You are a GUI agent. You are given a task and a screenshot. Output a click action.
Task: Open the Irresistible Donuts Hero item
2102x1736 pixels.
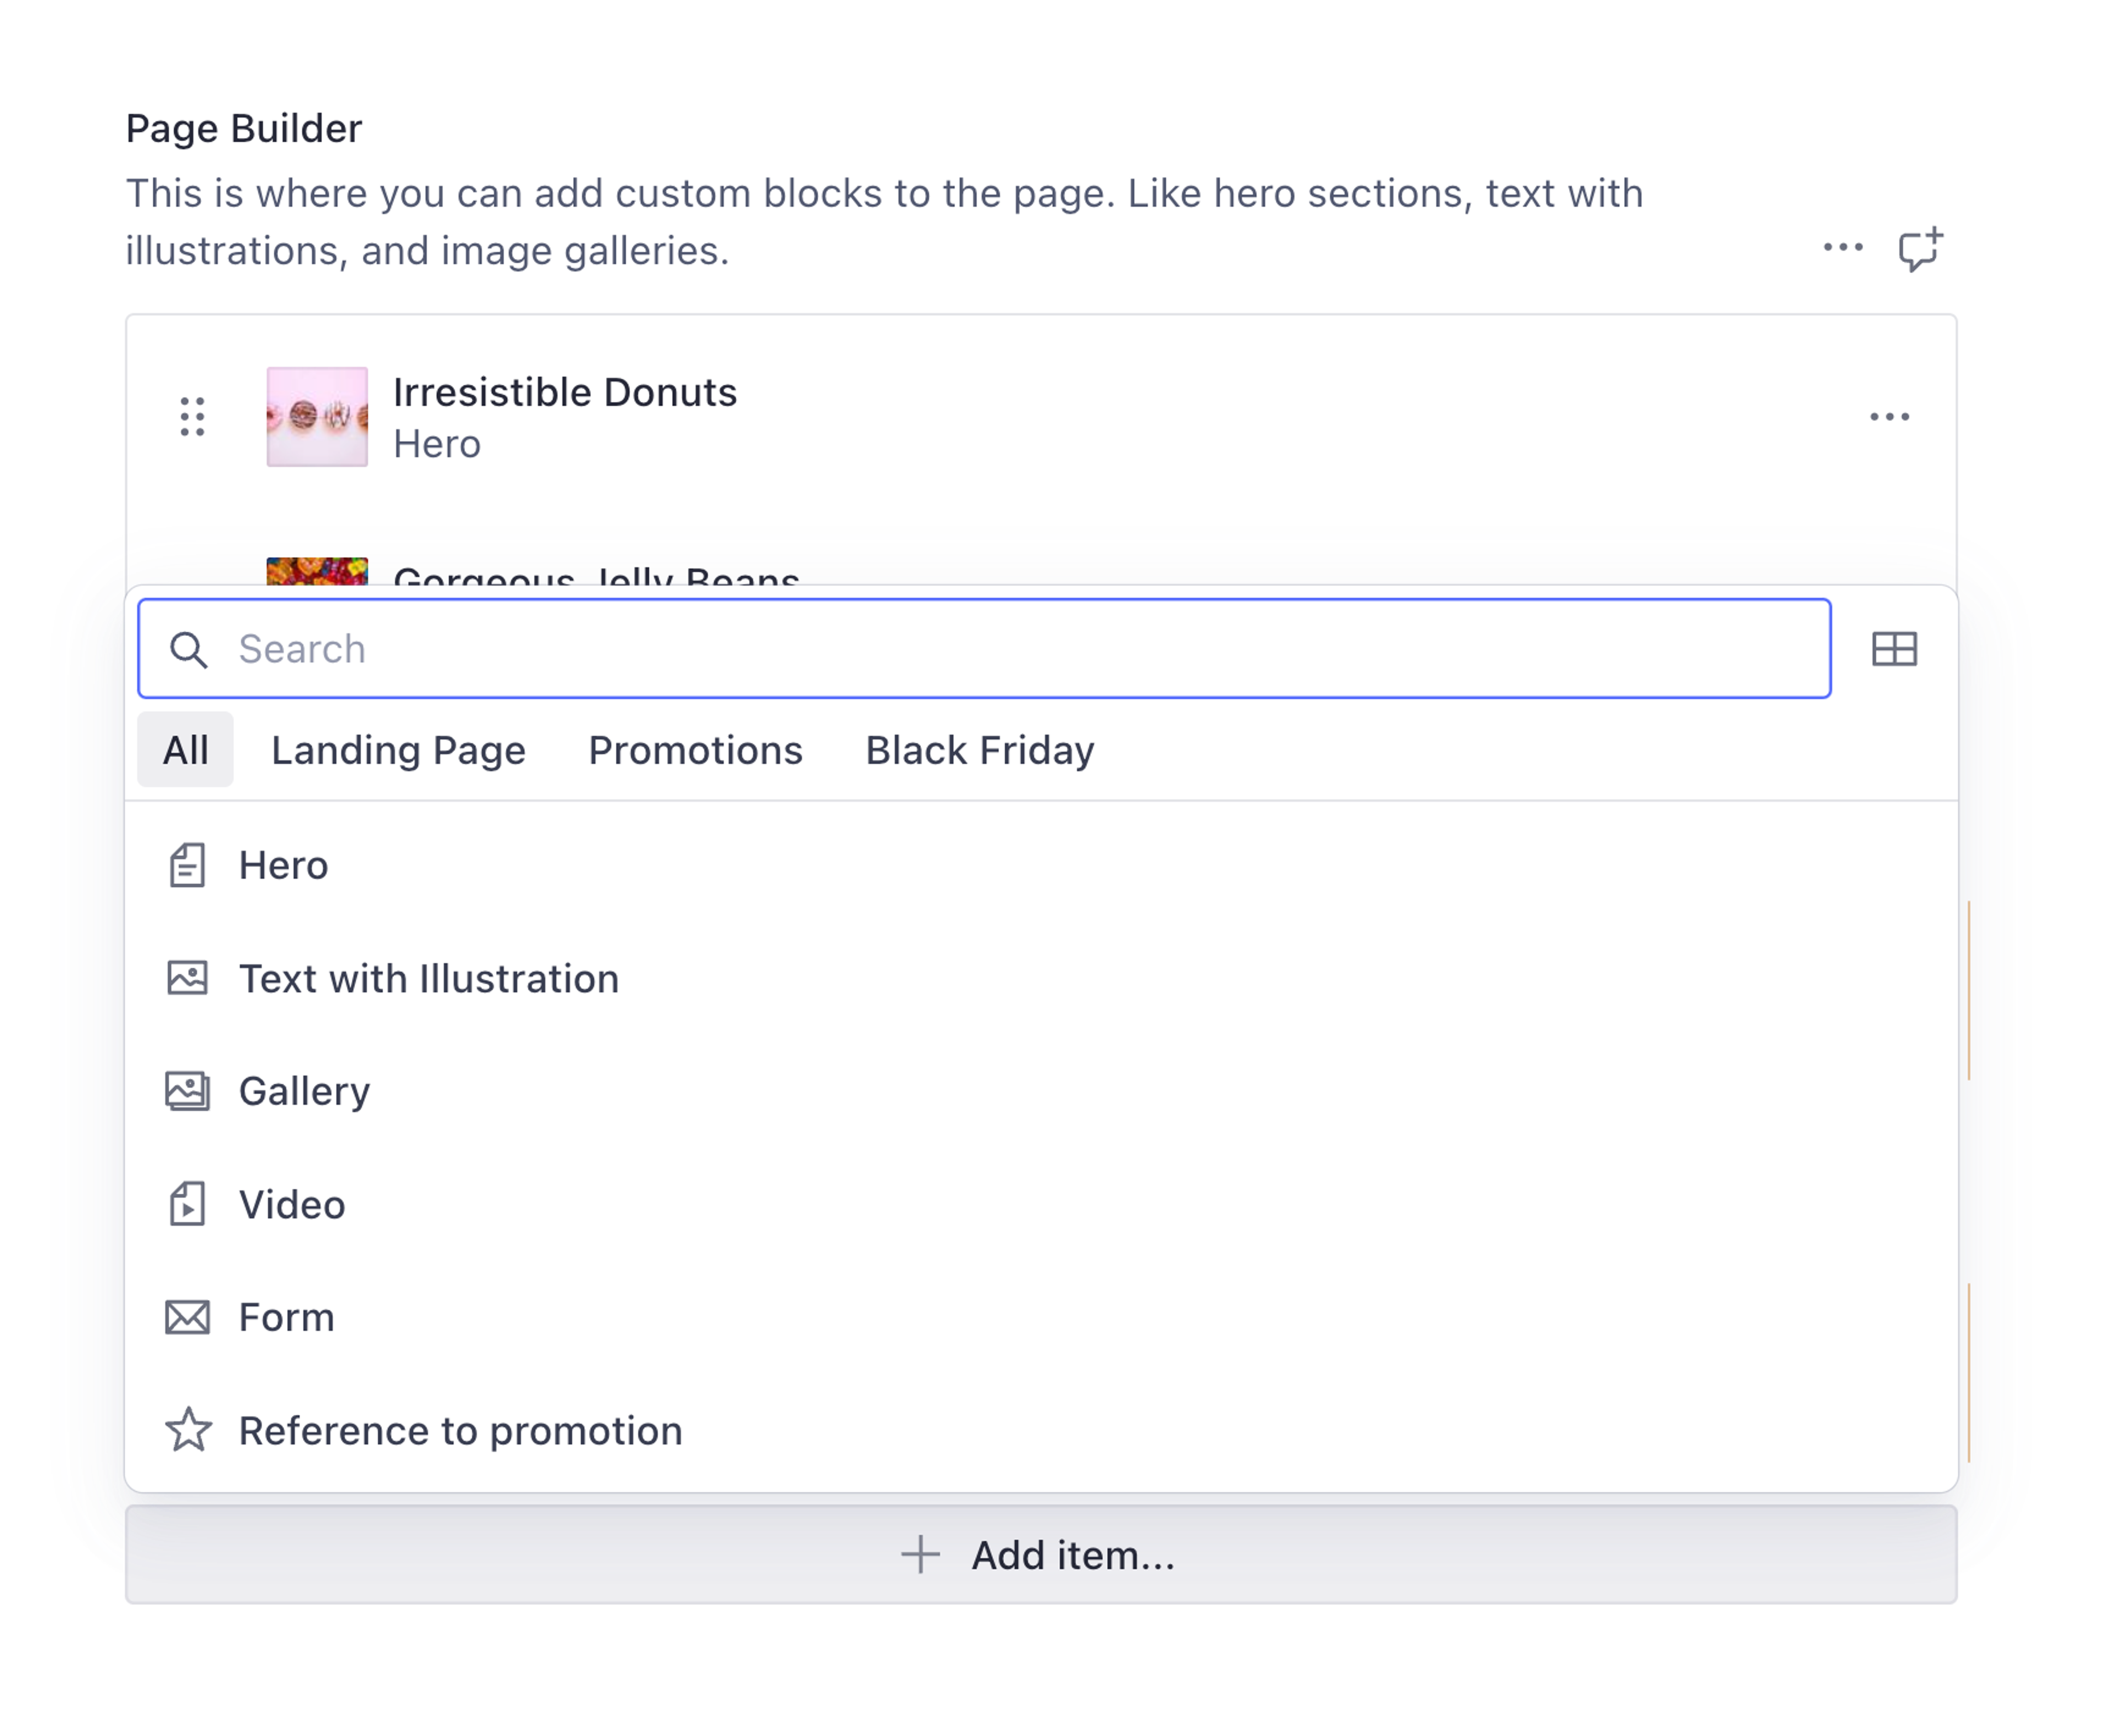tap(565, 417)
